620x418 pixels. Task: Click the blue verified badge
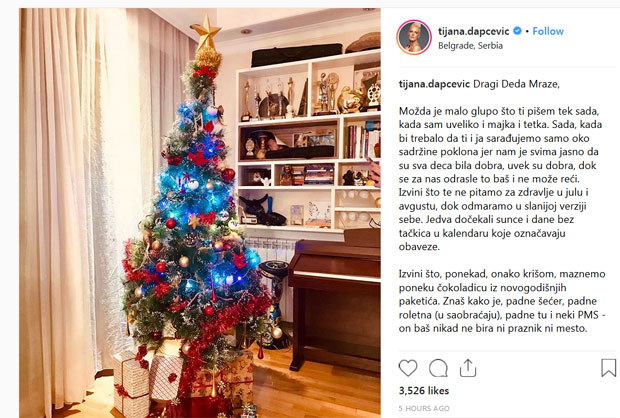tap(517, 31)
